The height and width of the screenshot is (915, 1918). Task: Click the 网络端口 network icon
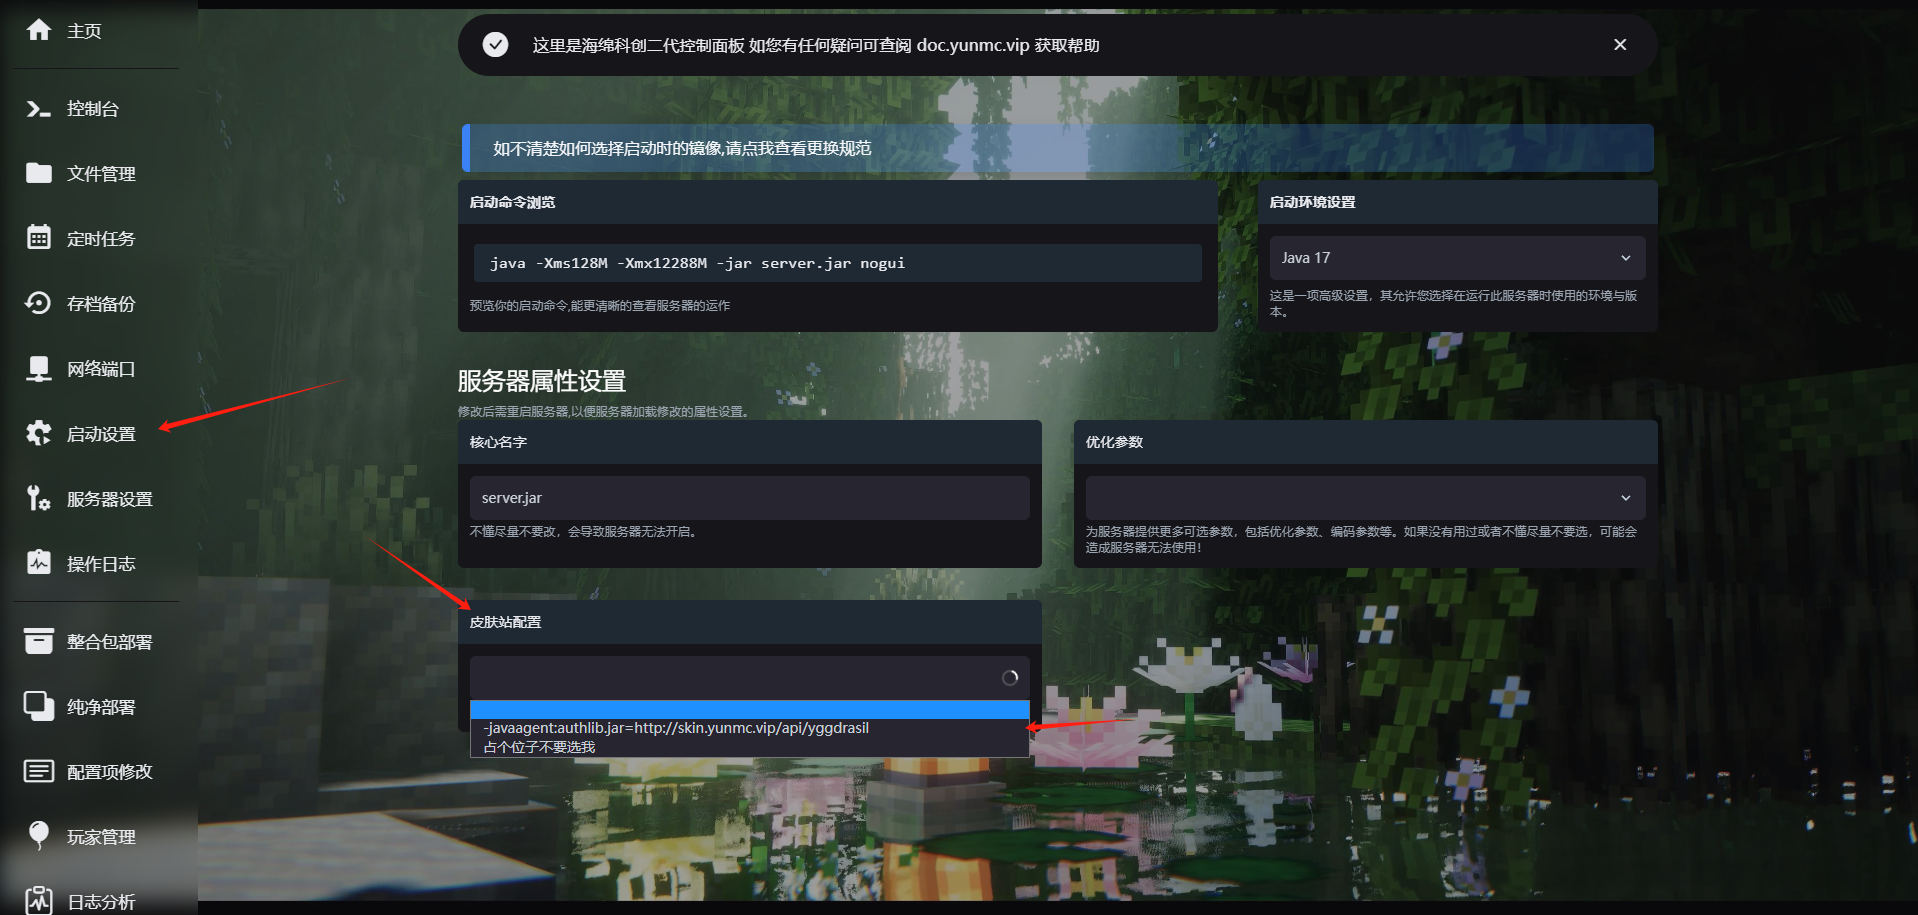[39, 369]
